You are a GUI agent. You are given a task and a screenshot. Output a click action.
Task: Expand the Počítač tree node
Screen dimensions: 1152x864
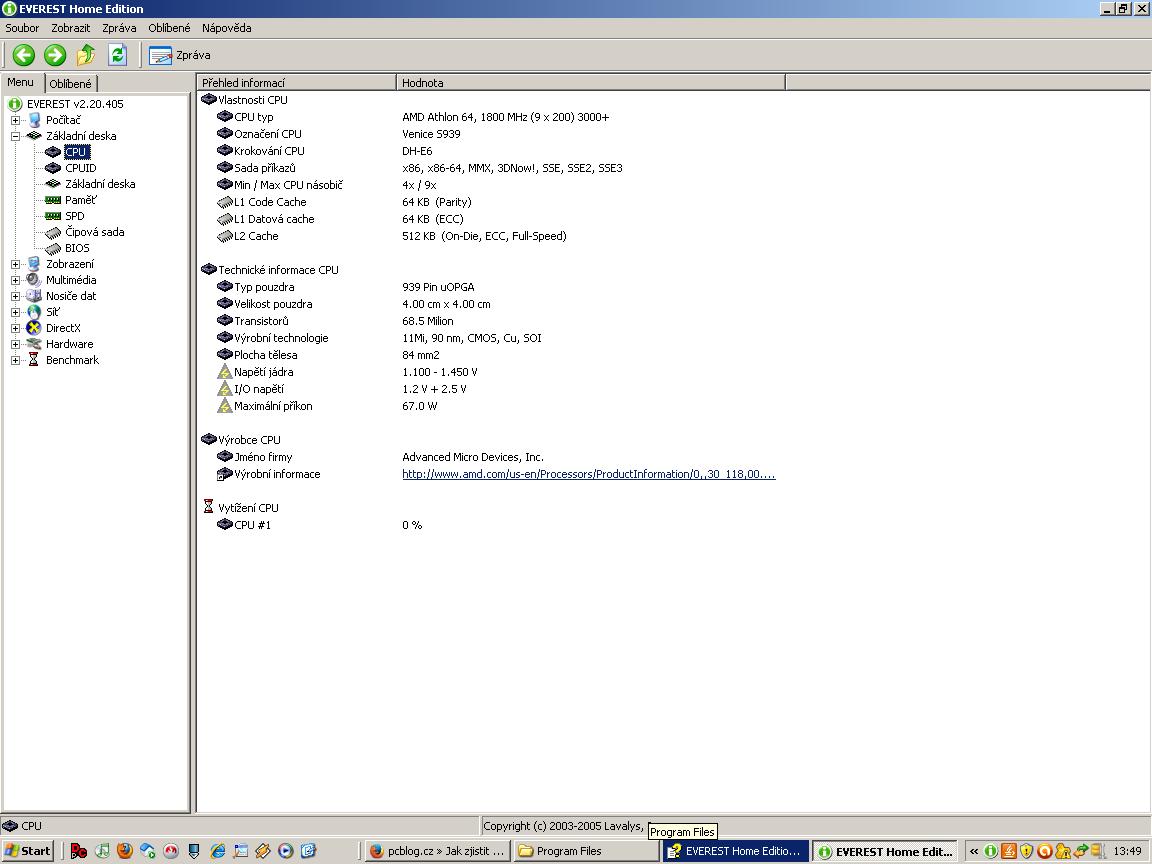15,120
